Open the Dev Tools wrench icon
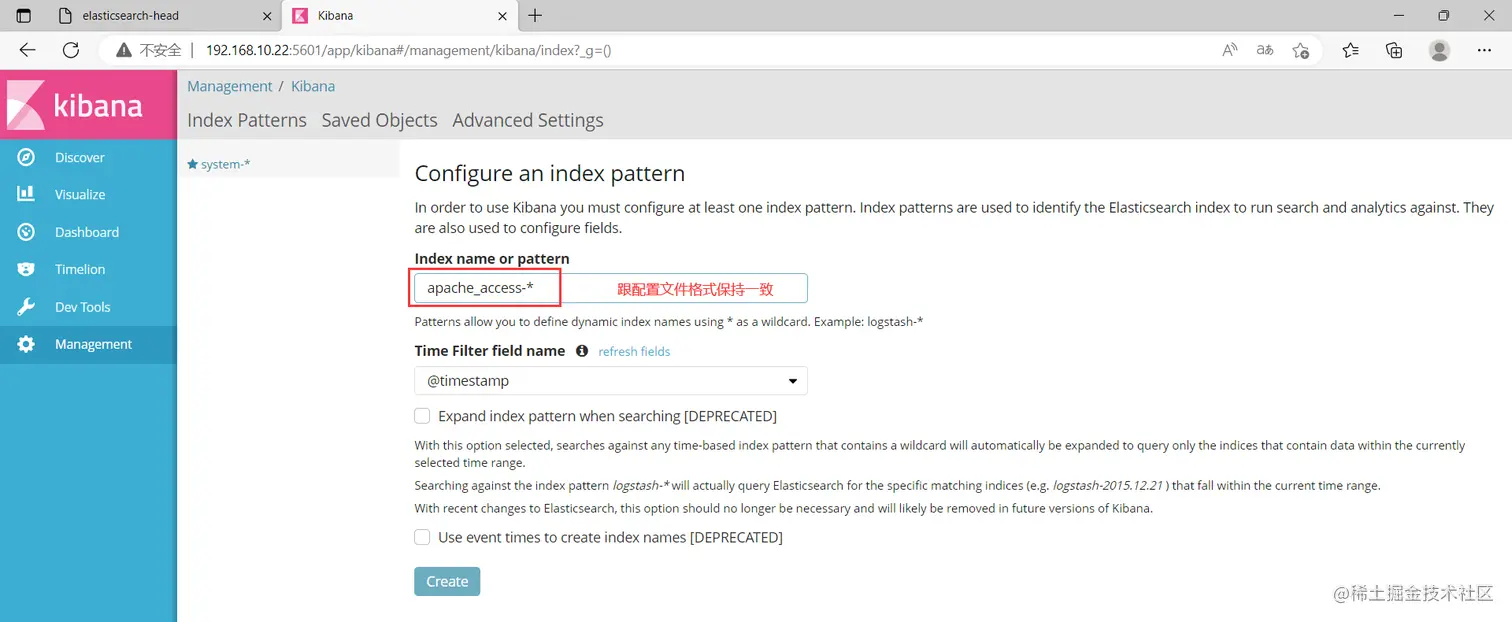This screenshot has height=622, width=1512. [x=26, y=307]
